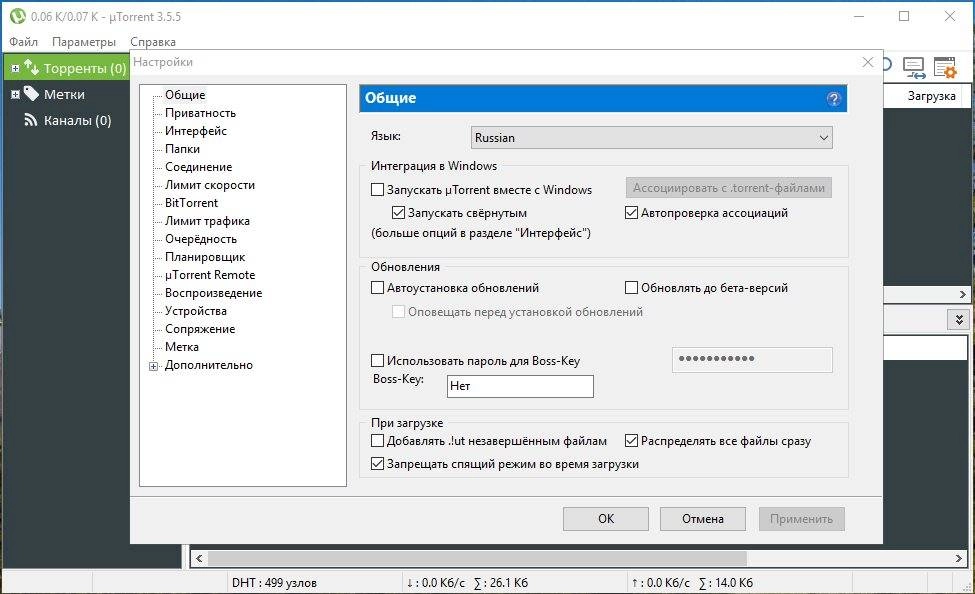Select Интерфейс in the settings tree
The image size is (975, 594).
pyautogui.click(x=195, y=131)
